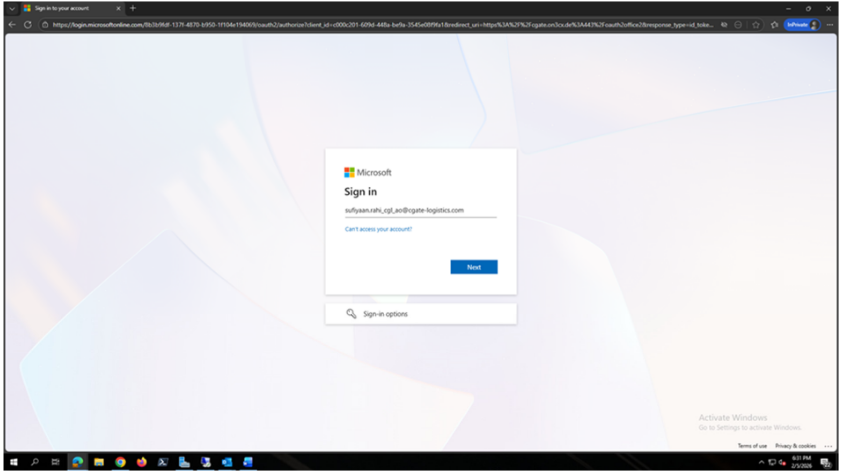Click the browser back arrow
841x472 pixels.
12,24
